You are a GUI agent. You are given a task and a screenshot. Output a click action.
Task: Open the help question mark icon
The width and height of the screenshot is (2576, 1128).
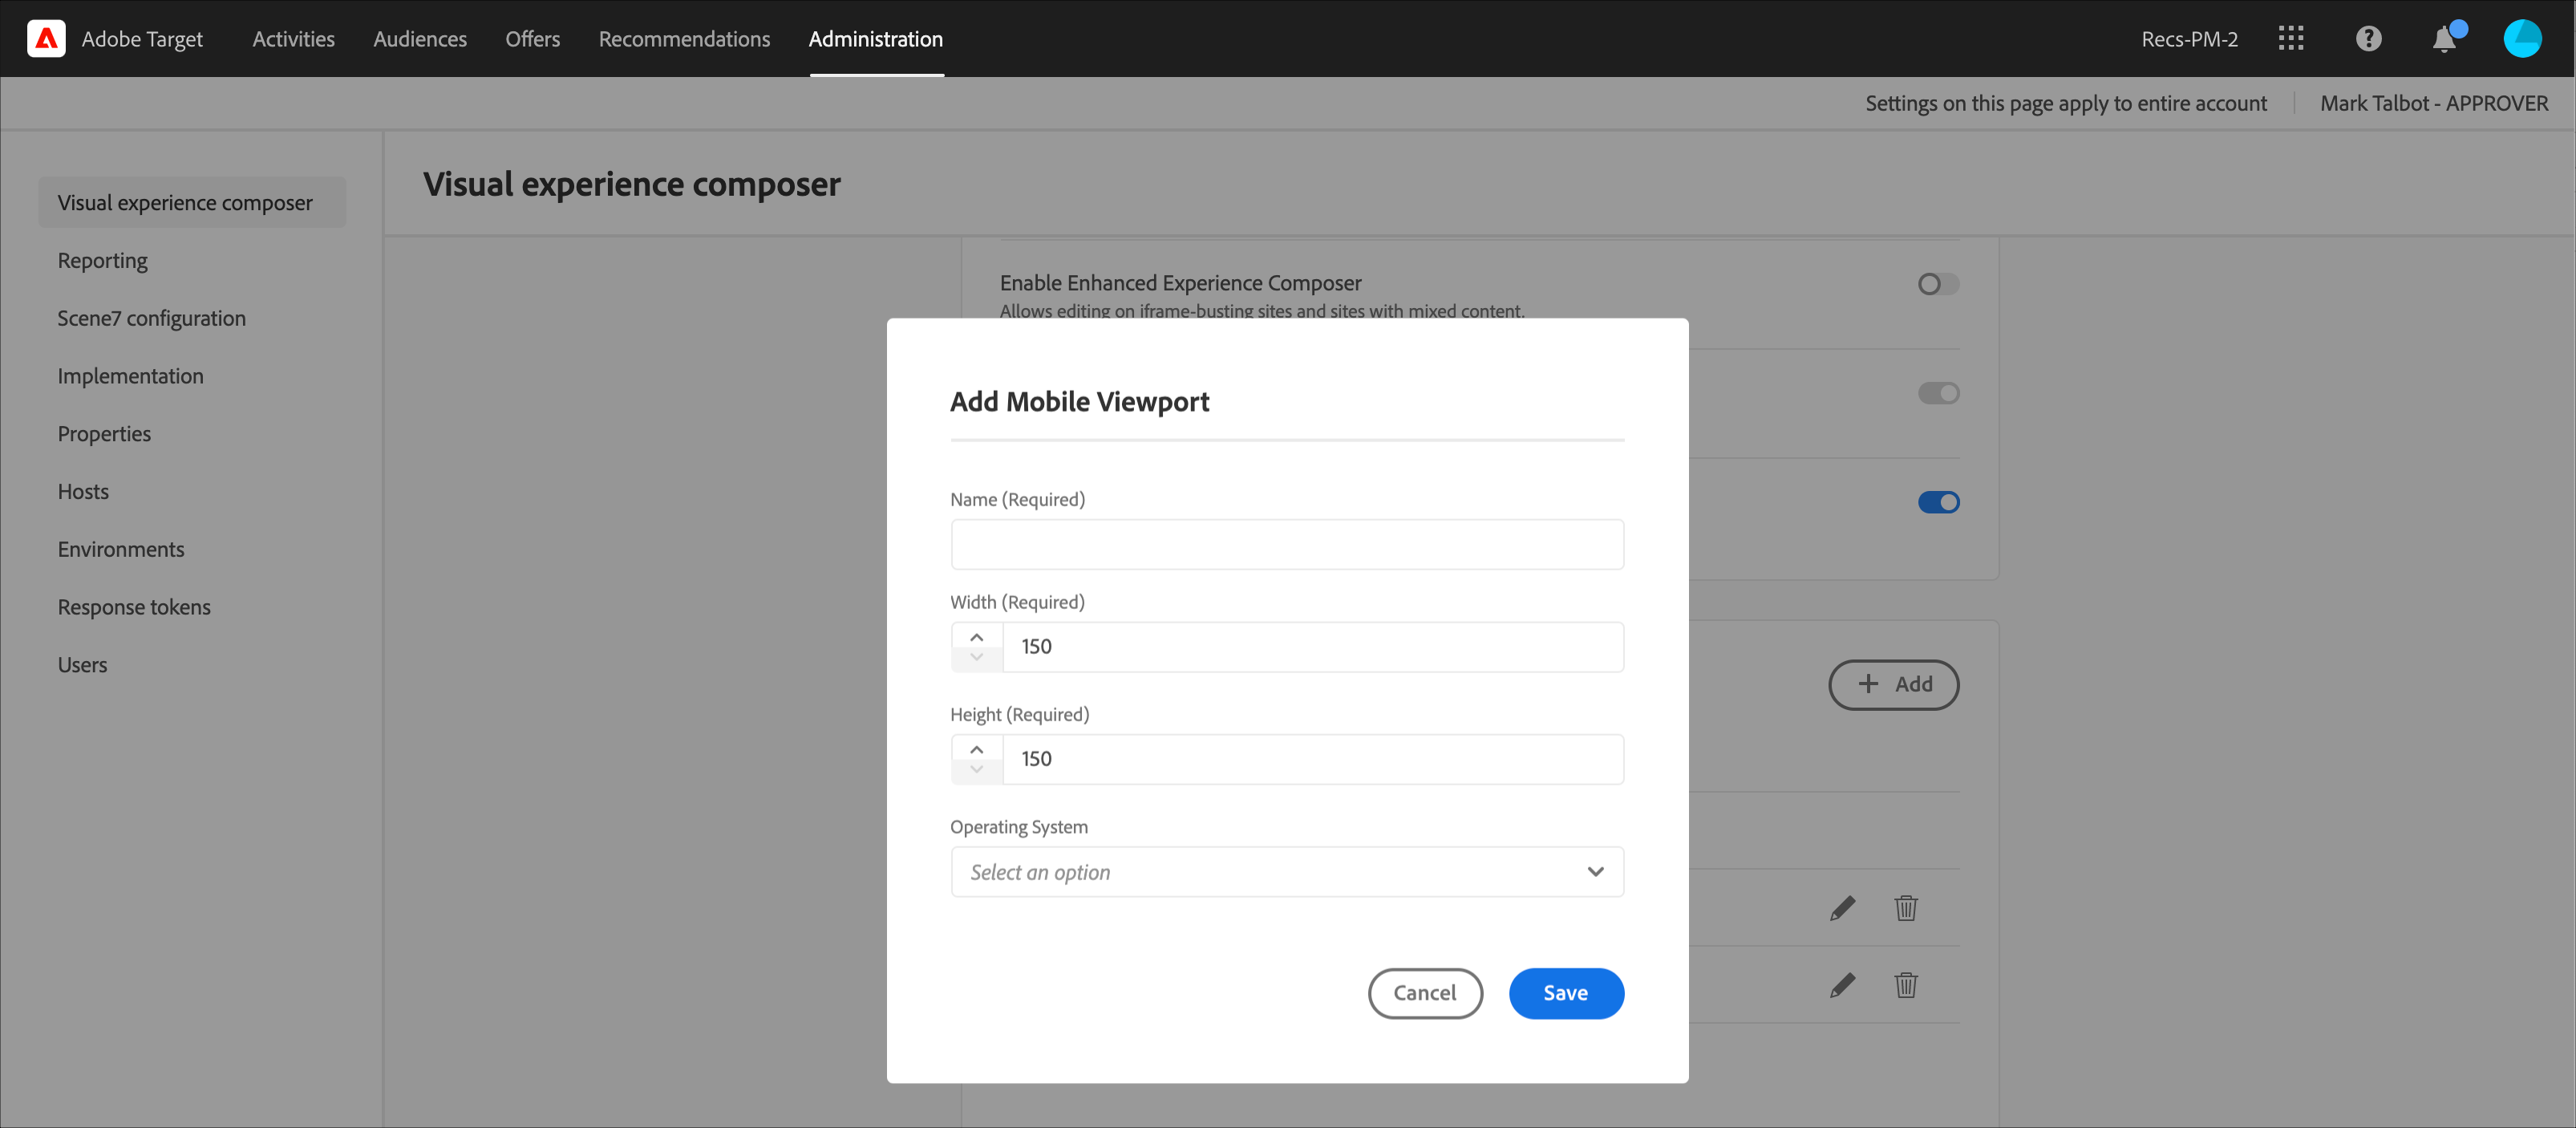tap(2368, 39)
